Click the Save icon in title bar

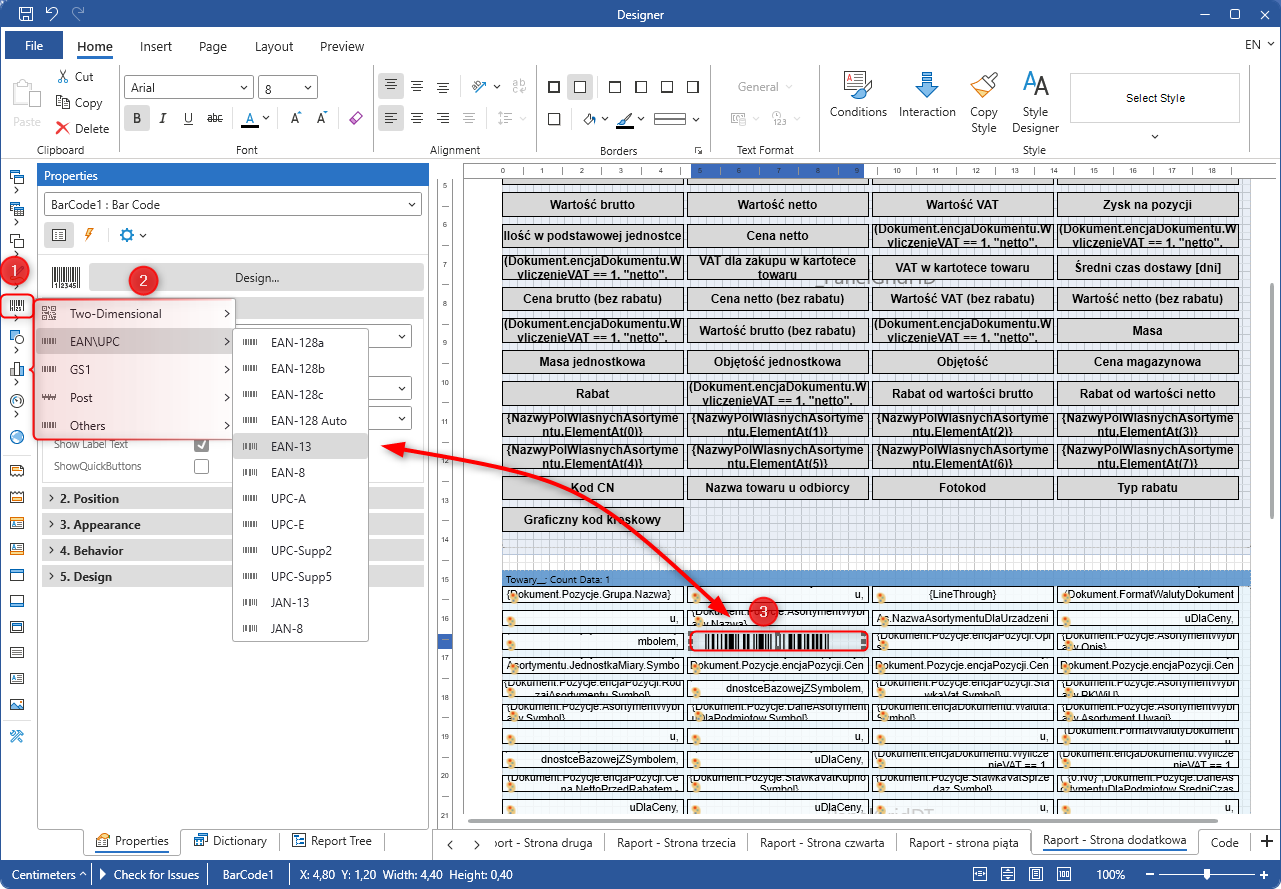pos(26,14)
